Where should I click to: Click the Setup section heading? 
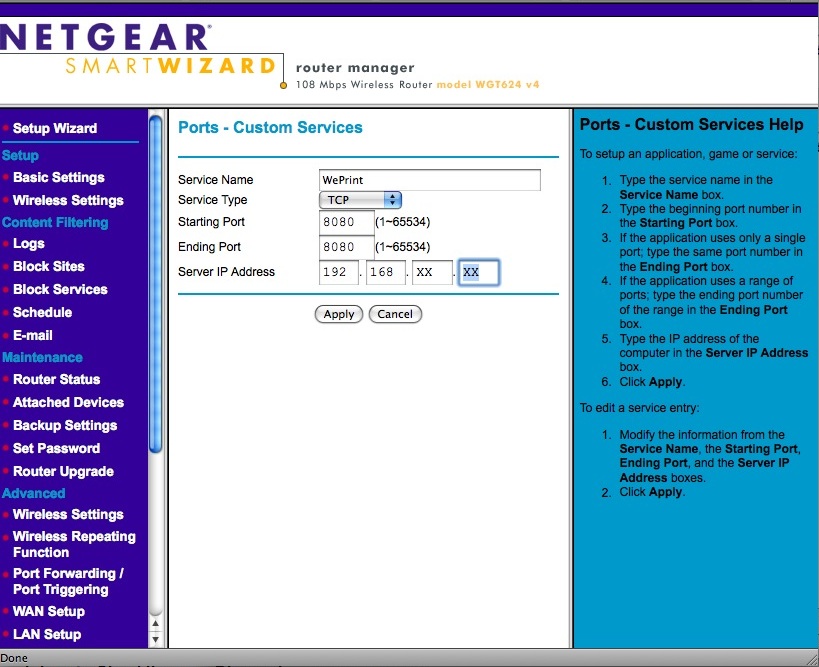(x=20, y=156)
